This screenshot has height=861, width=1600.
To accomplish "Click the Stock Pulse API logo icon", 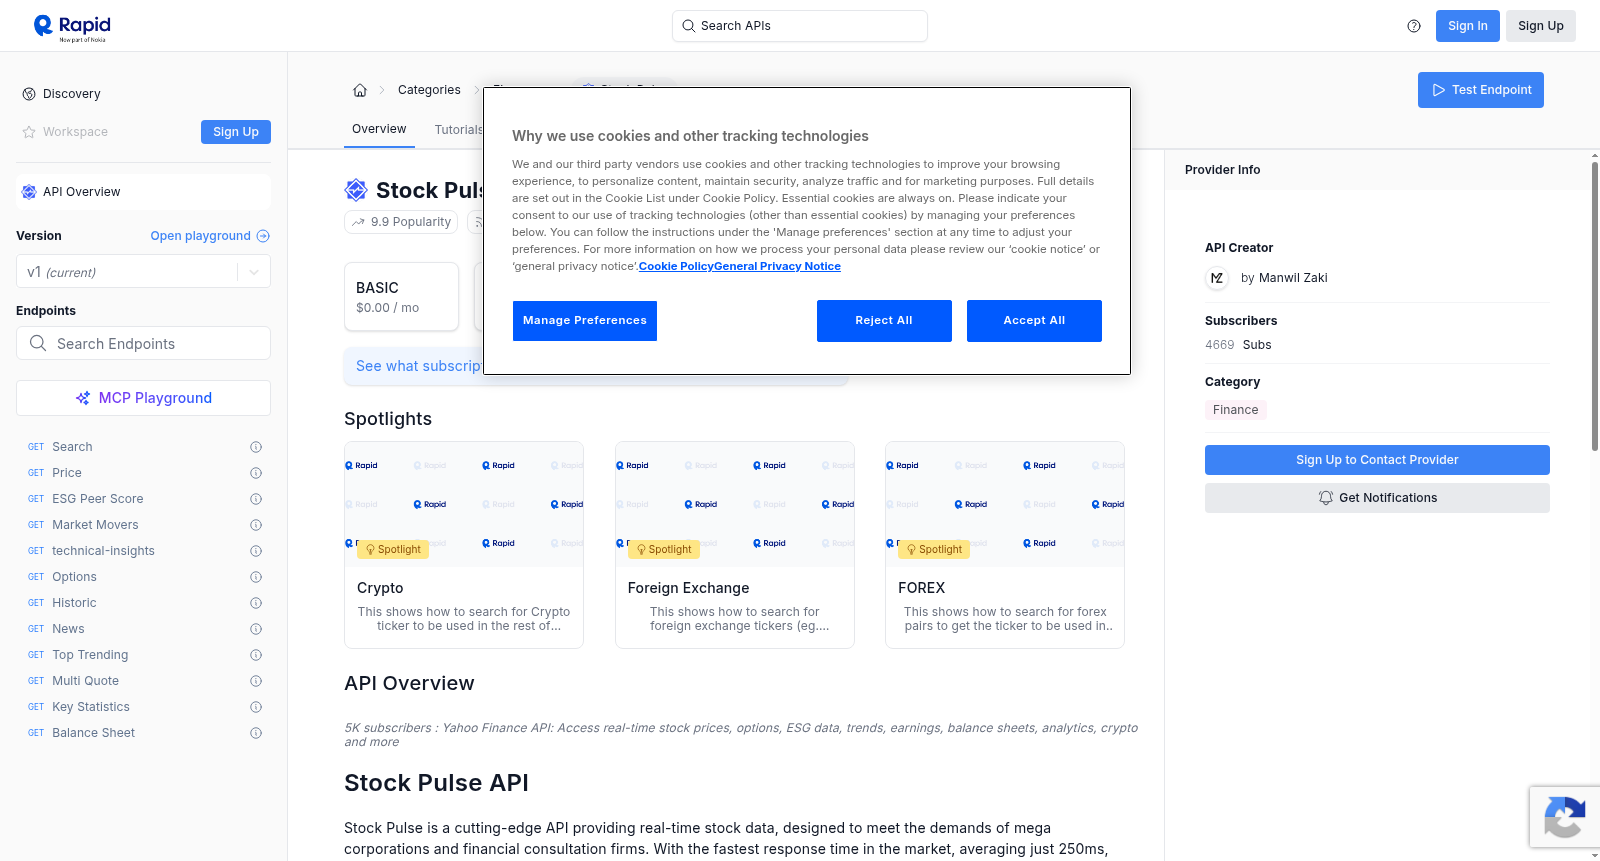I will pyautogui.click(x=356, y=190).
